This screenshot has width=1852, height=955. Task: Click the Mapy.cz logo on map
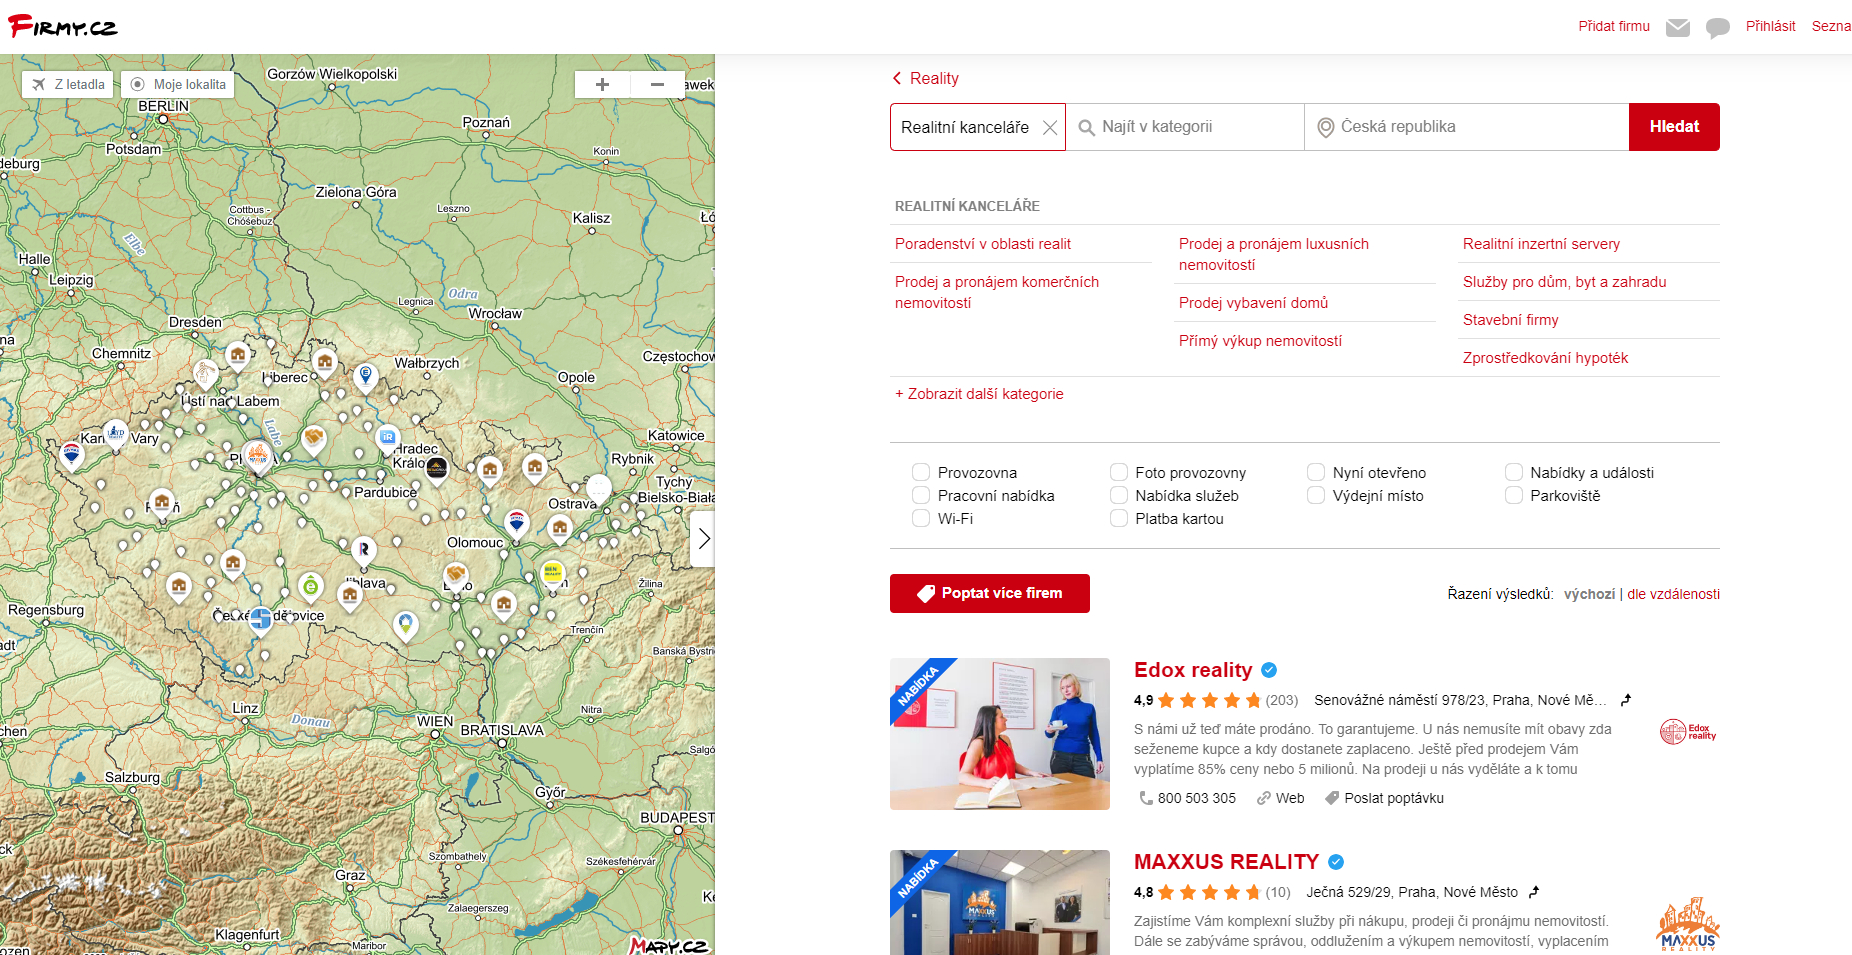[x=669, y=945]
